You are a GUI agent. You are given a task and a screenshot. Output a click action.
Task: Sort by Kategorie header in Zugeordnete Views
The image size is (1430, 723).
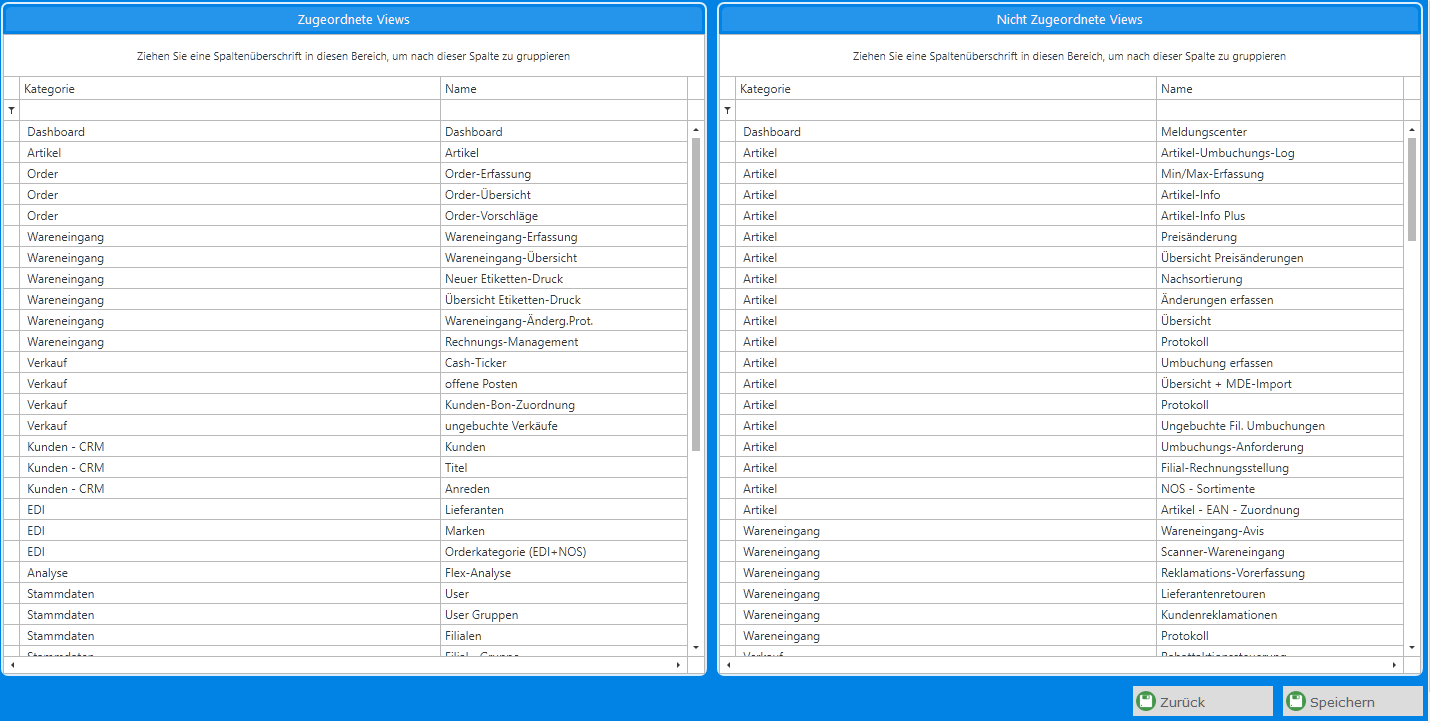[x=230, y=89]
